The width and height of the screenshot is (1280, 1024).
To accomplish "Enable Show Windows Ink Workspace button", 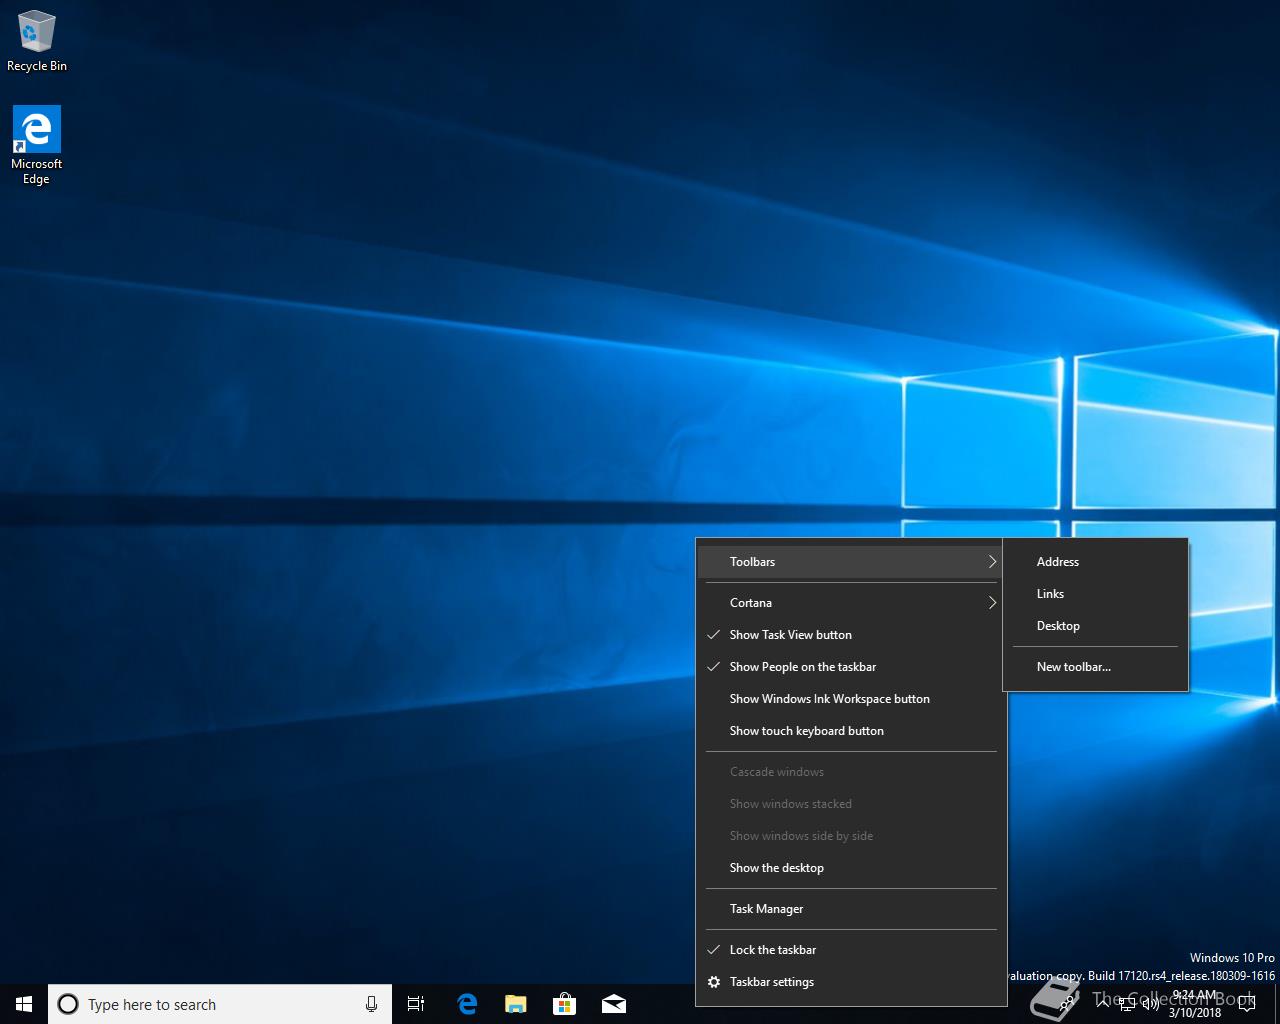I will point(829,699).
